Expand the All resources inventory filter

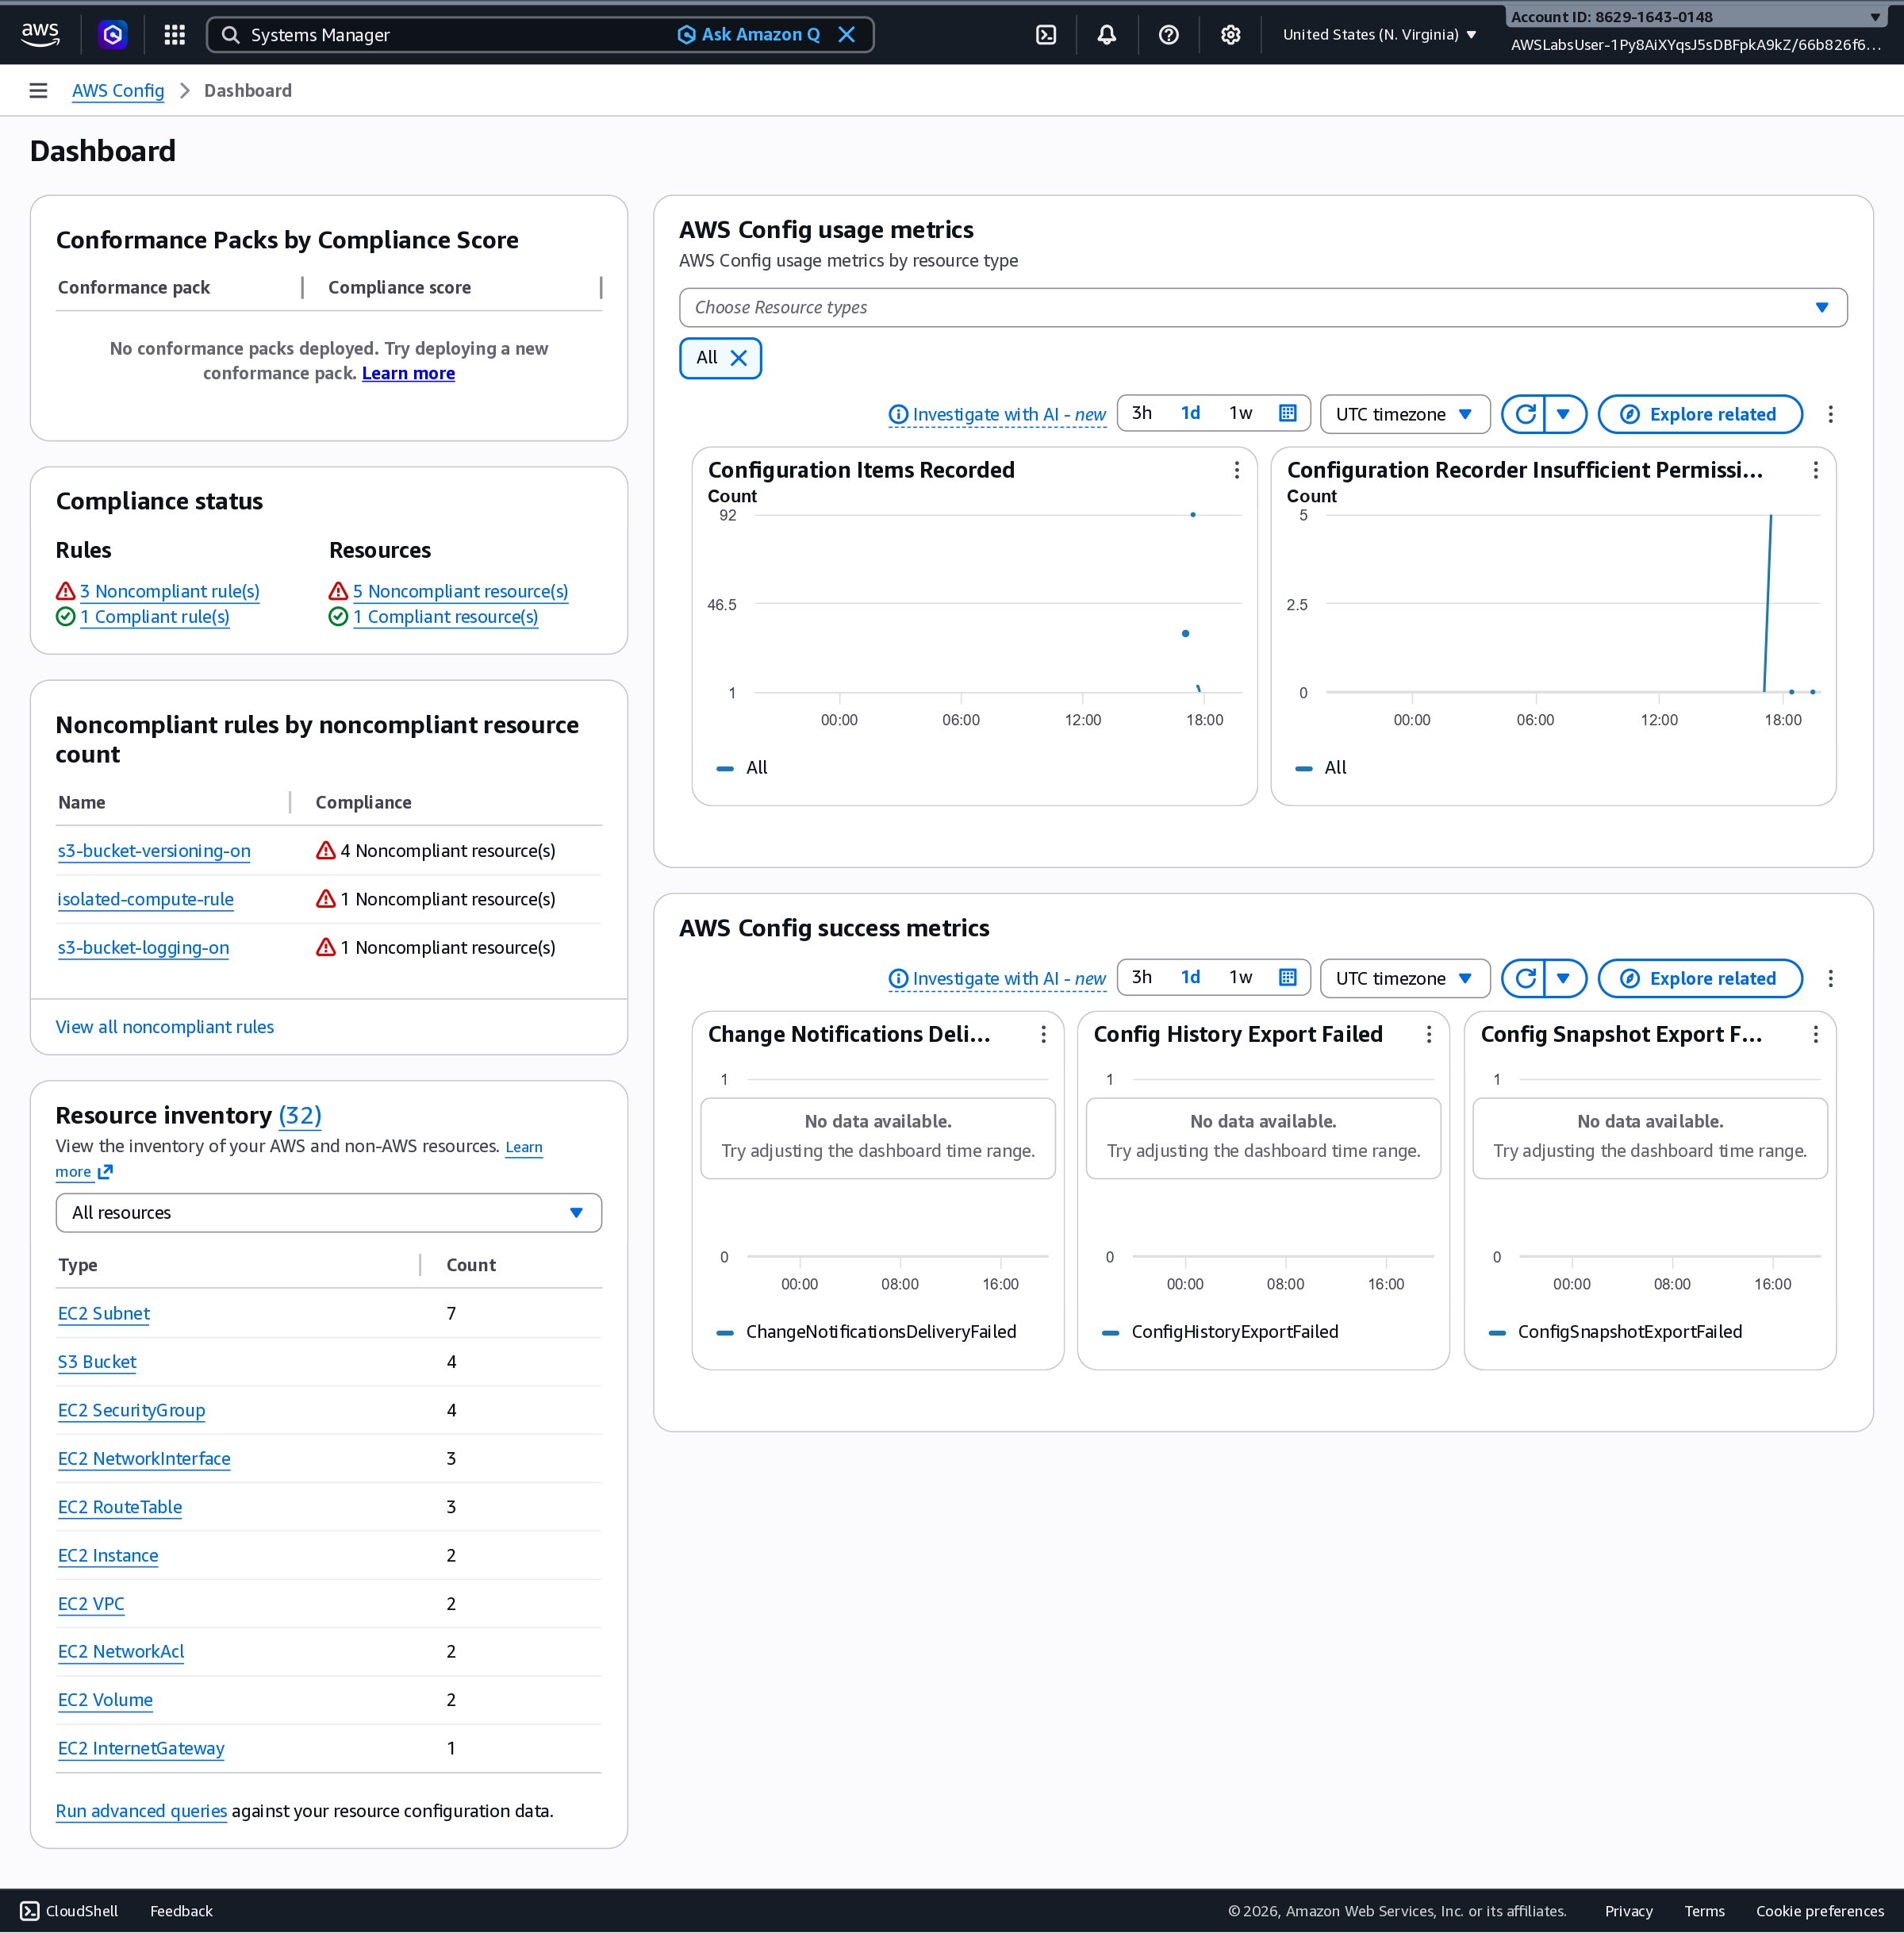[329, 1213]
